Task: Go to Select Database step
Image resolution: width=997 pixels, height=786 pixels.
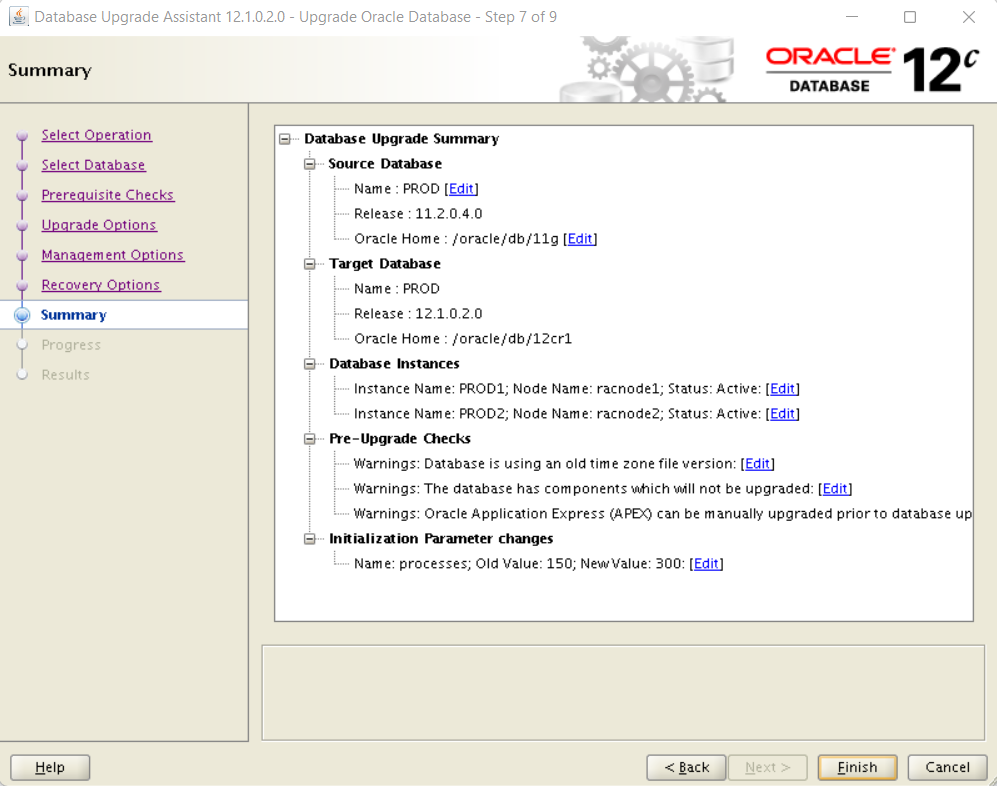Action: click(x=93, y=165)
